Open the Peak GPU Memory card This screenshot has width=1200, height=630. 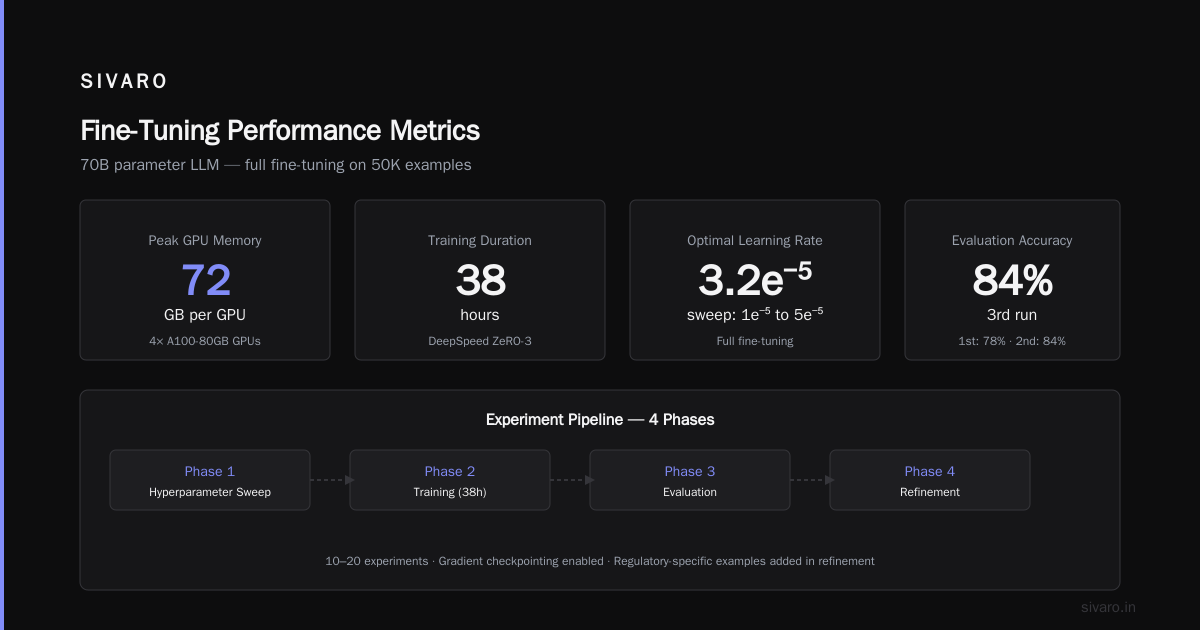205,280
